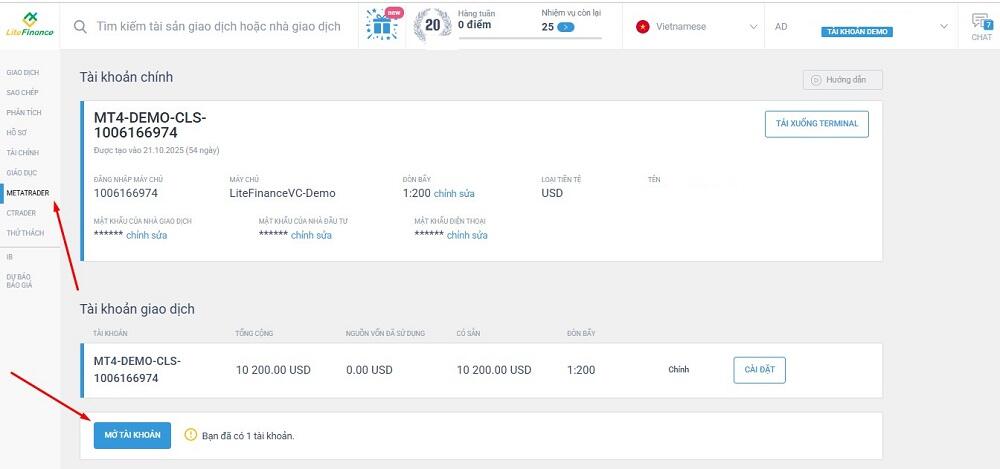Expand the AD account dropdown
This screenshot has width=1000, height=469.
[944, 27]
